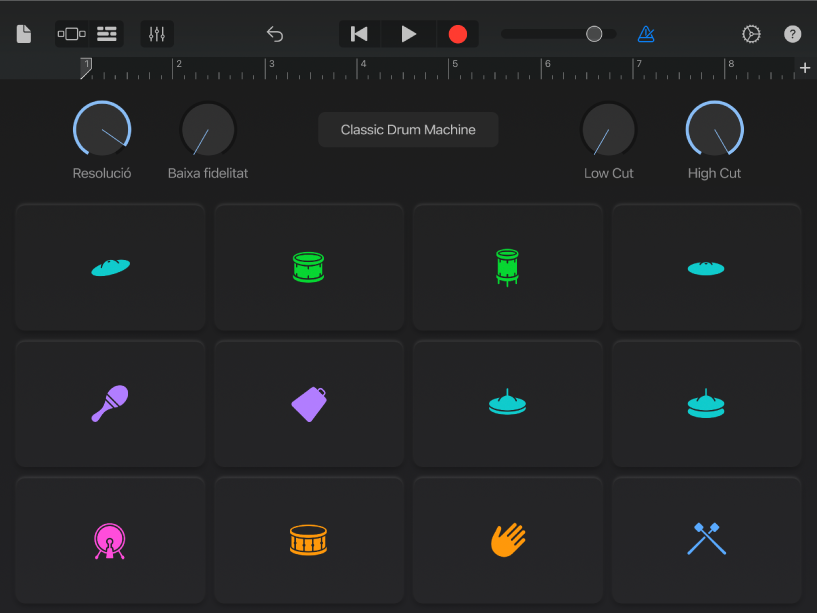
Task: Hit the green snare drum pad
Action: pyautogui.click(x=309, y=267)
